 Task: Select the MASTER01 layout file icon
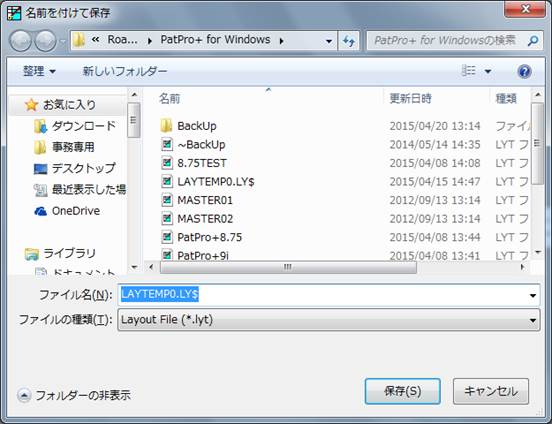[x=167, y=200]
